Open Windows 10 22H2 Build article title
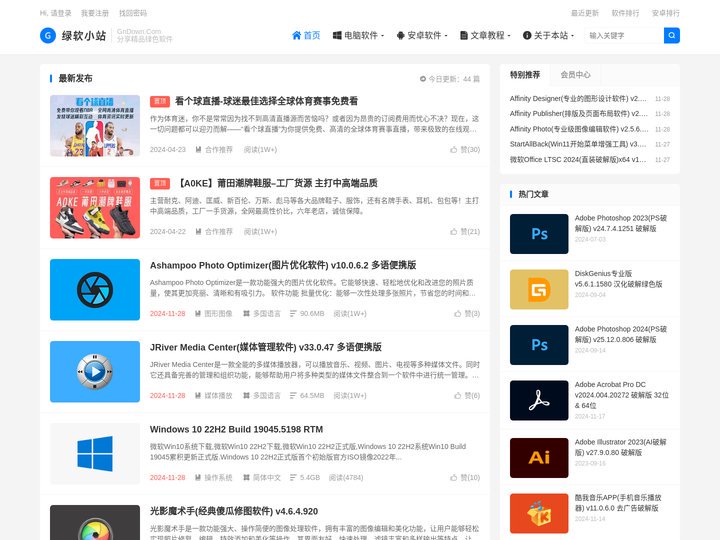Image resolution: width=720 pixels, height=540 pixels. pos(236,429)
